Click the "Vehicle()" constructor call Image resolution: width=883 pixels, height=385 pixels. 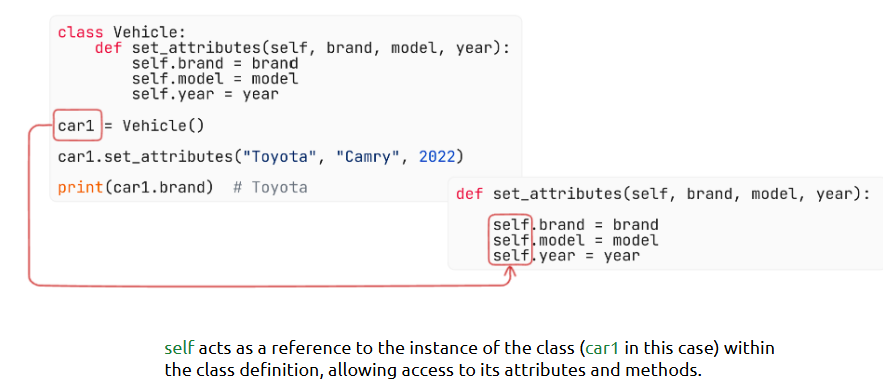(163, 125)
